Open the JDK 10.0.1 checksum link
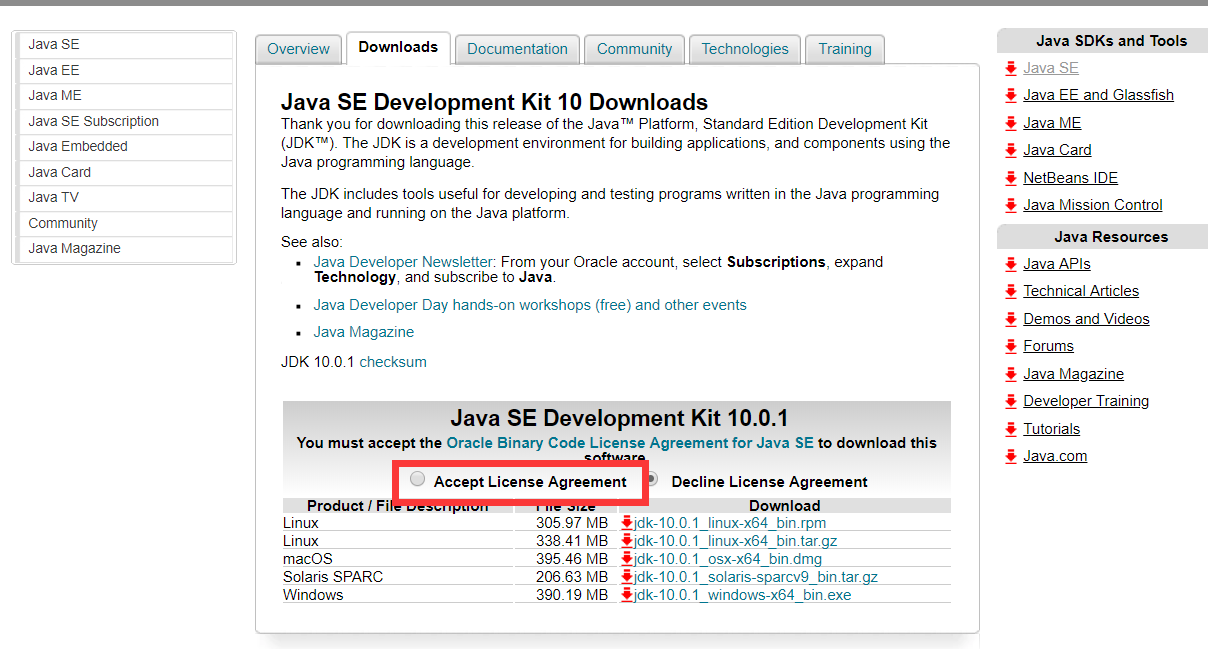The width and height of the screenshot is (1208, 649). (x=393, y=362)
